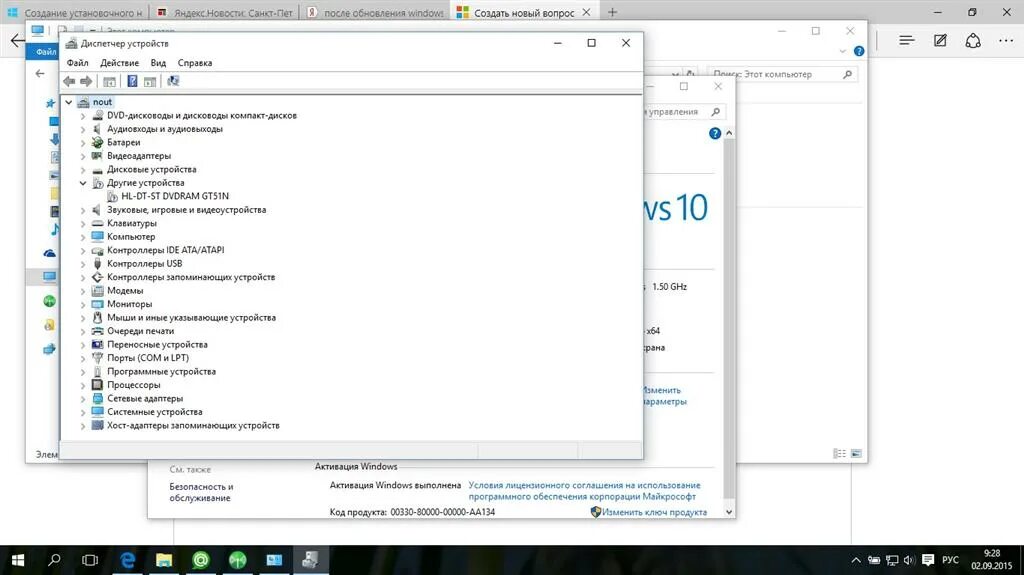The image size is (1024, 575).
Task: Expand Системные устройства node
Action: 83,412
